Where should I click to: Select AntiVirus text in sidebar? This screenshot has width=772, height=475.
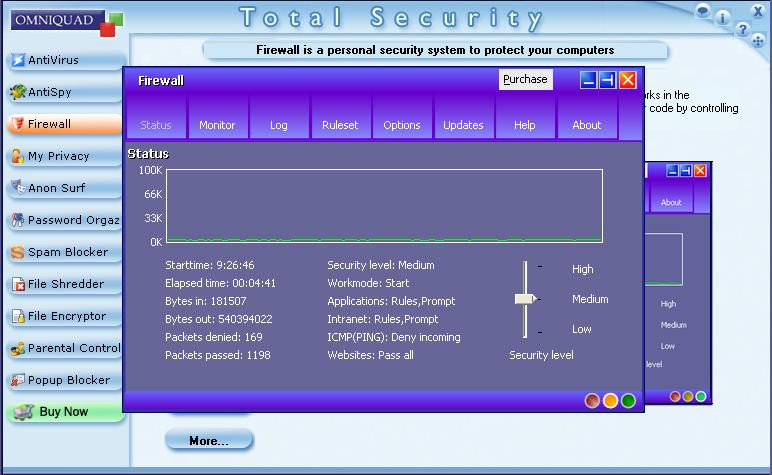[53, 60]
